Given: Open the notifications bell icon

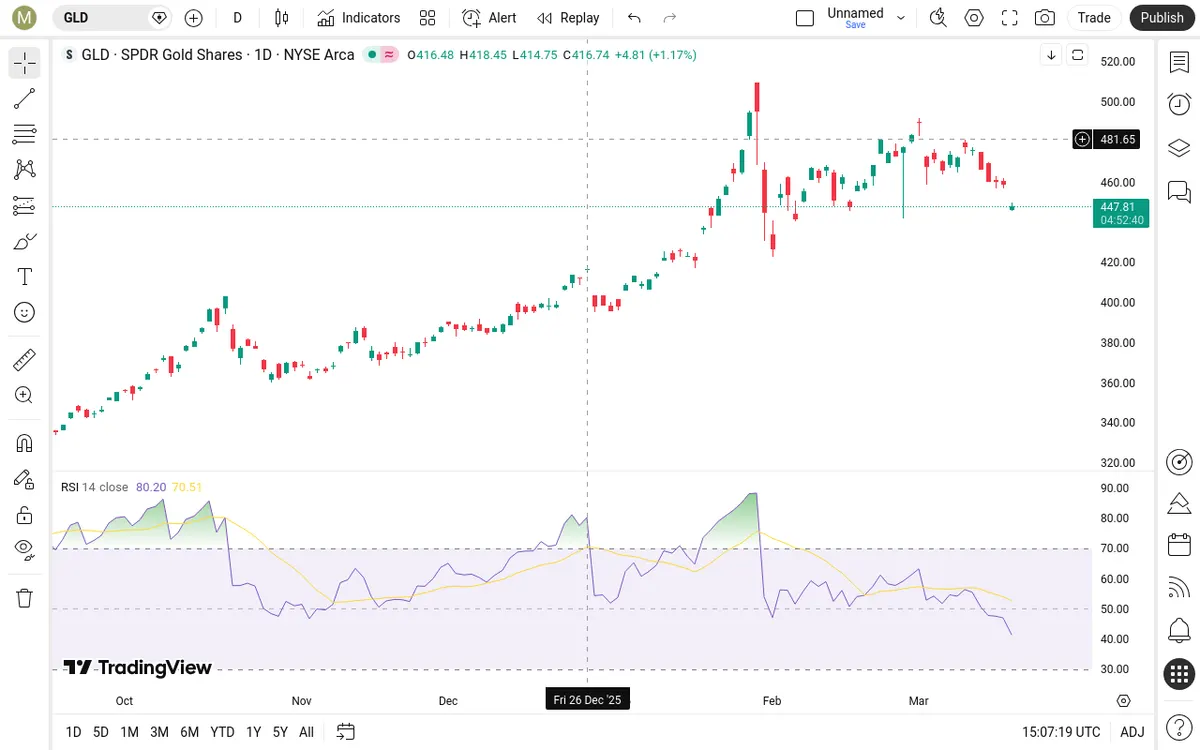Looking at the screenshot, I should click(1179, 631).
